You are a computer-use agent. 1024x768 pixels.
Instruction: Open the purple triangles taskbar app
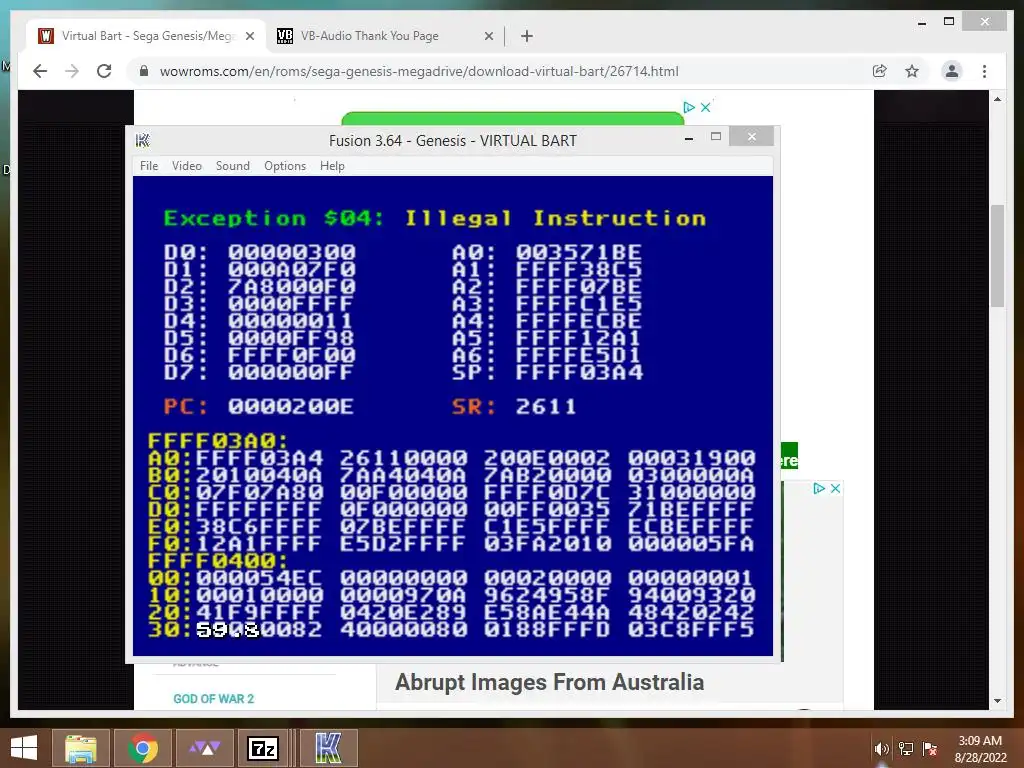coord(204,748)
